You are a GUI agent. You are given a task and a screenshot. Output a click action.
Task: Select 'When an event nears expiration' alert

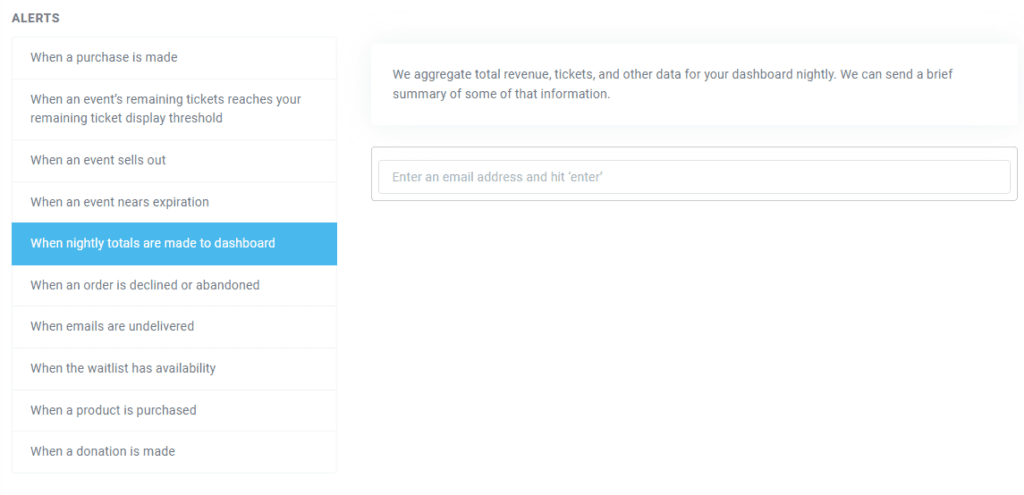pos(120,202)
